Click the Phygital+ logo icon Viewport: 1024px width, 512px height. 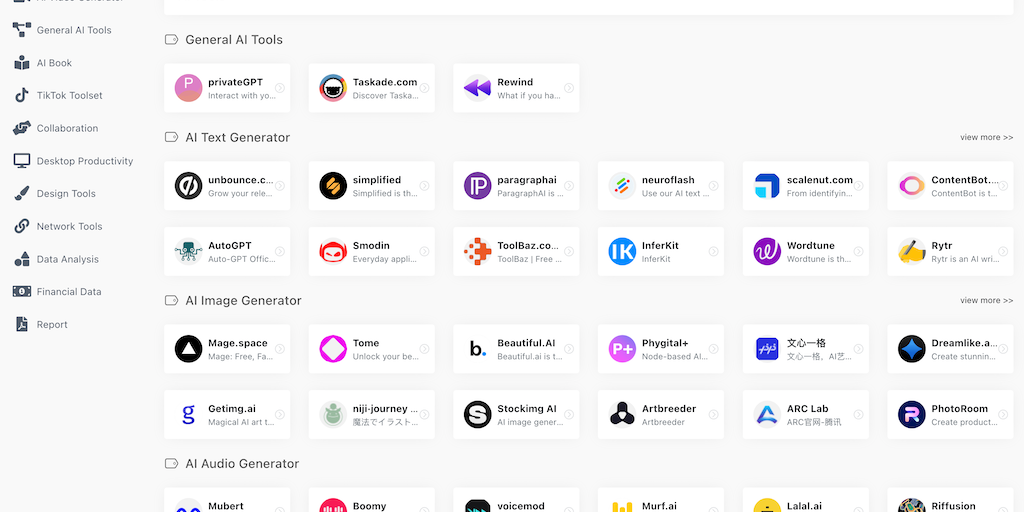coord(622,349)
